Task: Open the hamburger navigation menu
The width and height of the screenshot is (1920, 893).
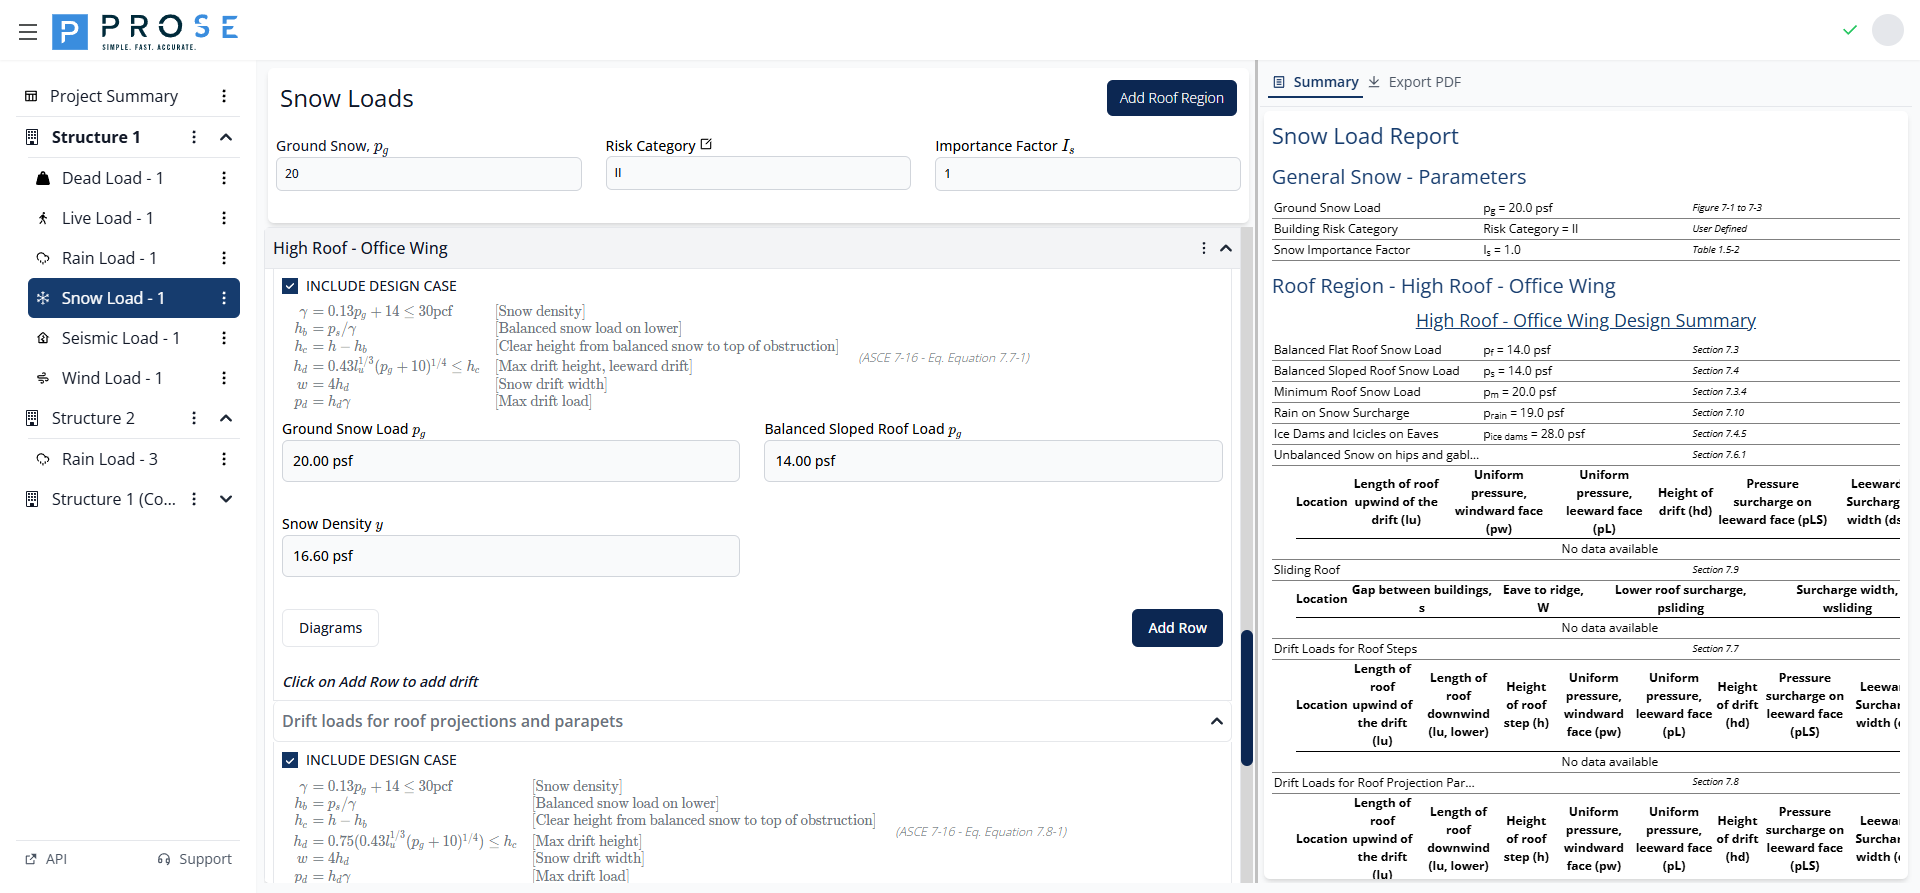Action: pyautogui.click(x=28, y=32)
